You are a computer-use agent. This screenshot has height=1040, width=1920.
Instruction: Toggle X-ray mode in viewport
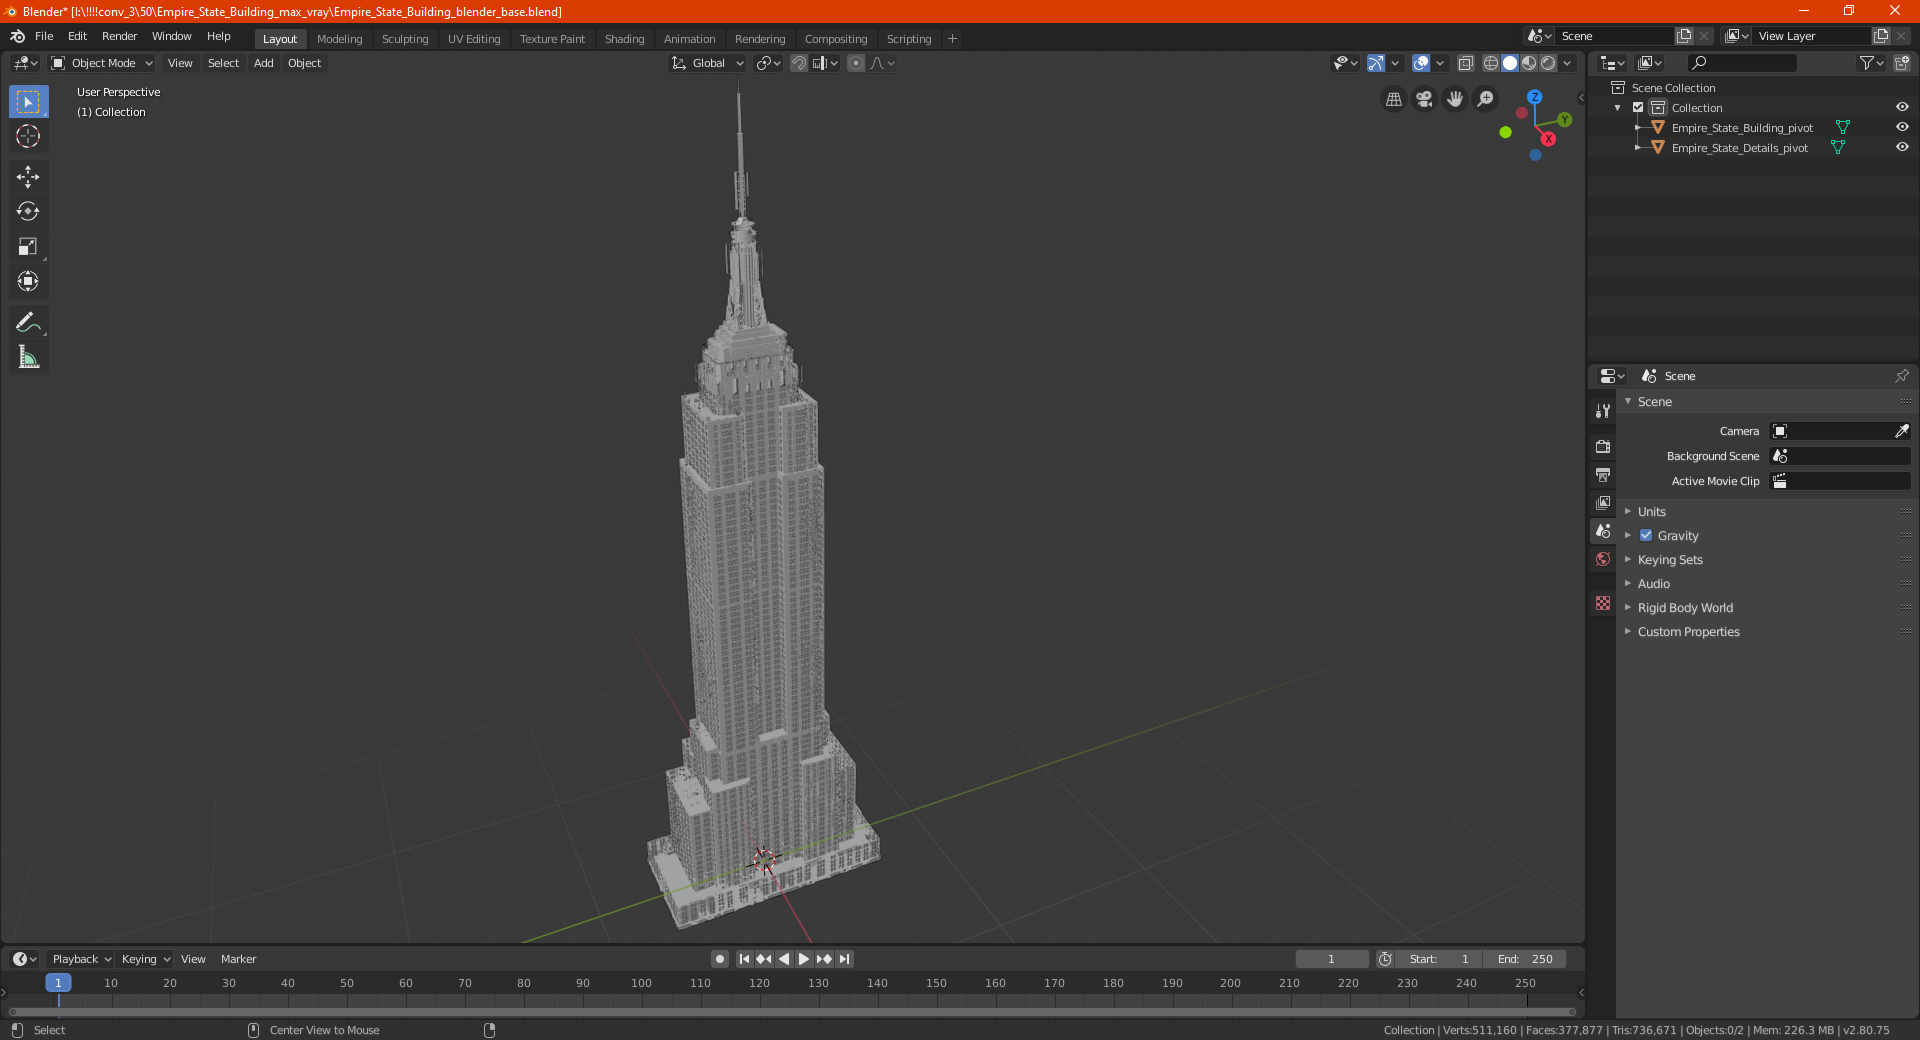(1466, 63)
